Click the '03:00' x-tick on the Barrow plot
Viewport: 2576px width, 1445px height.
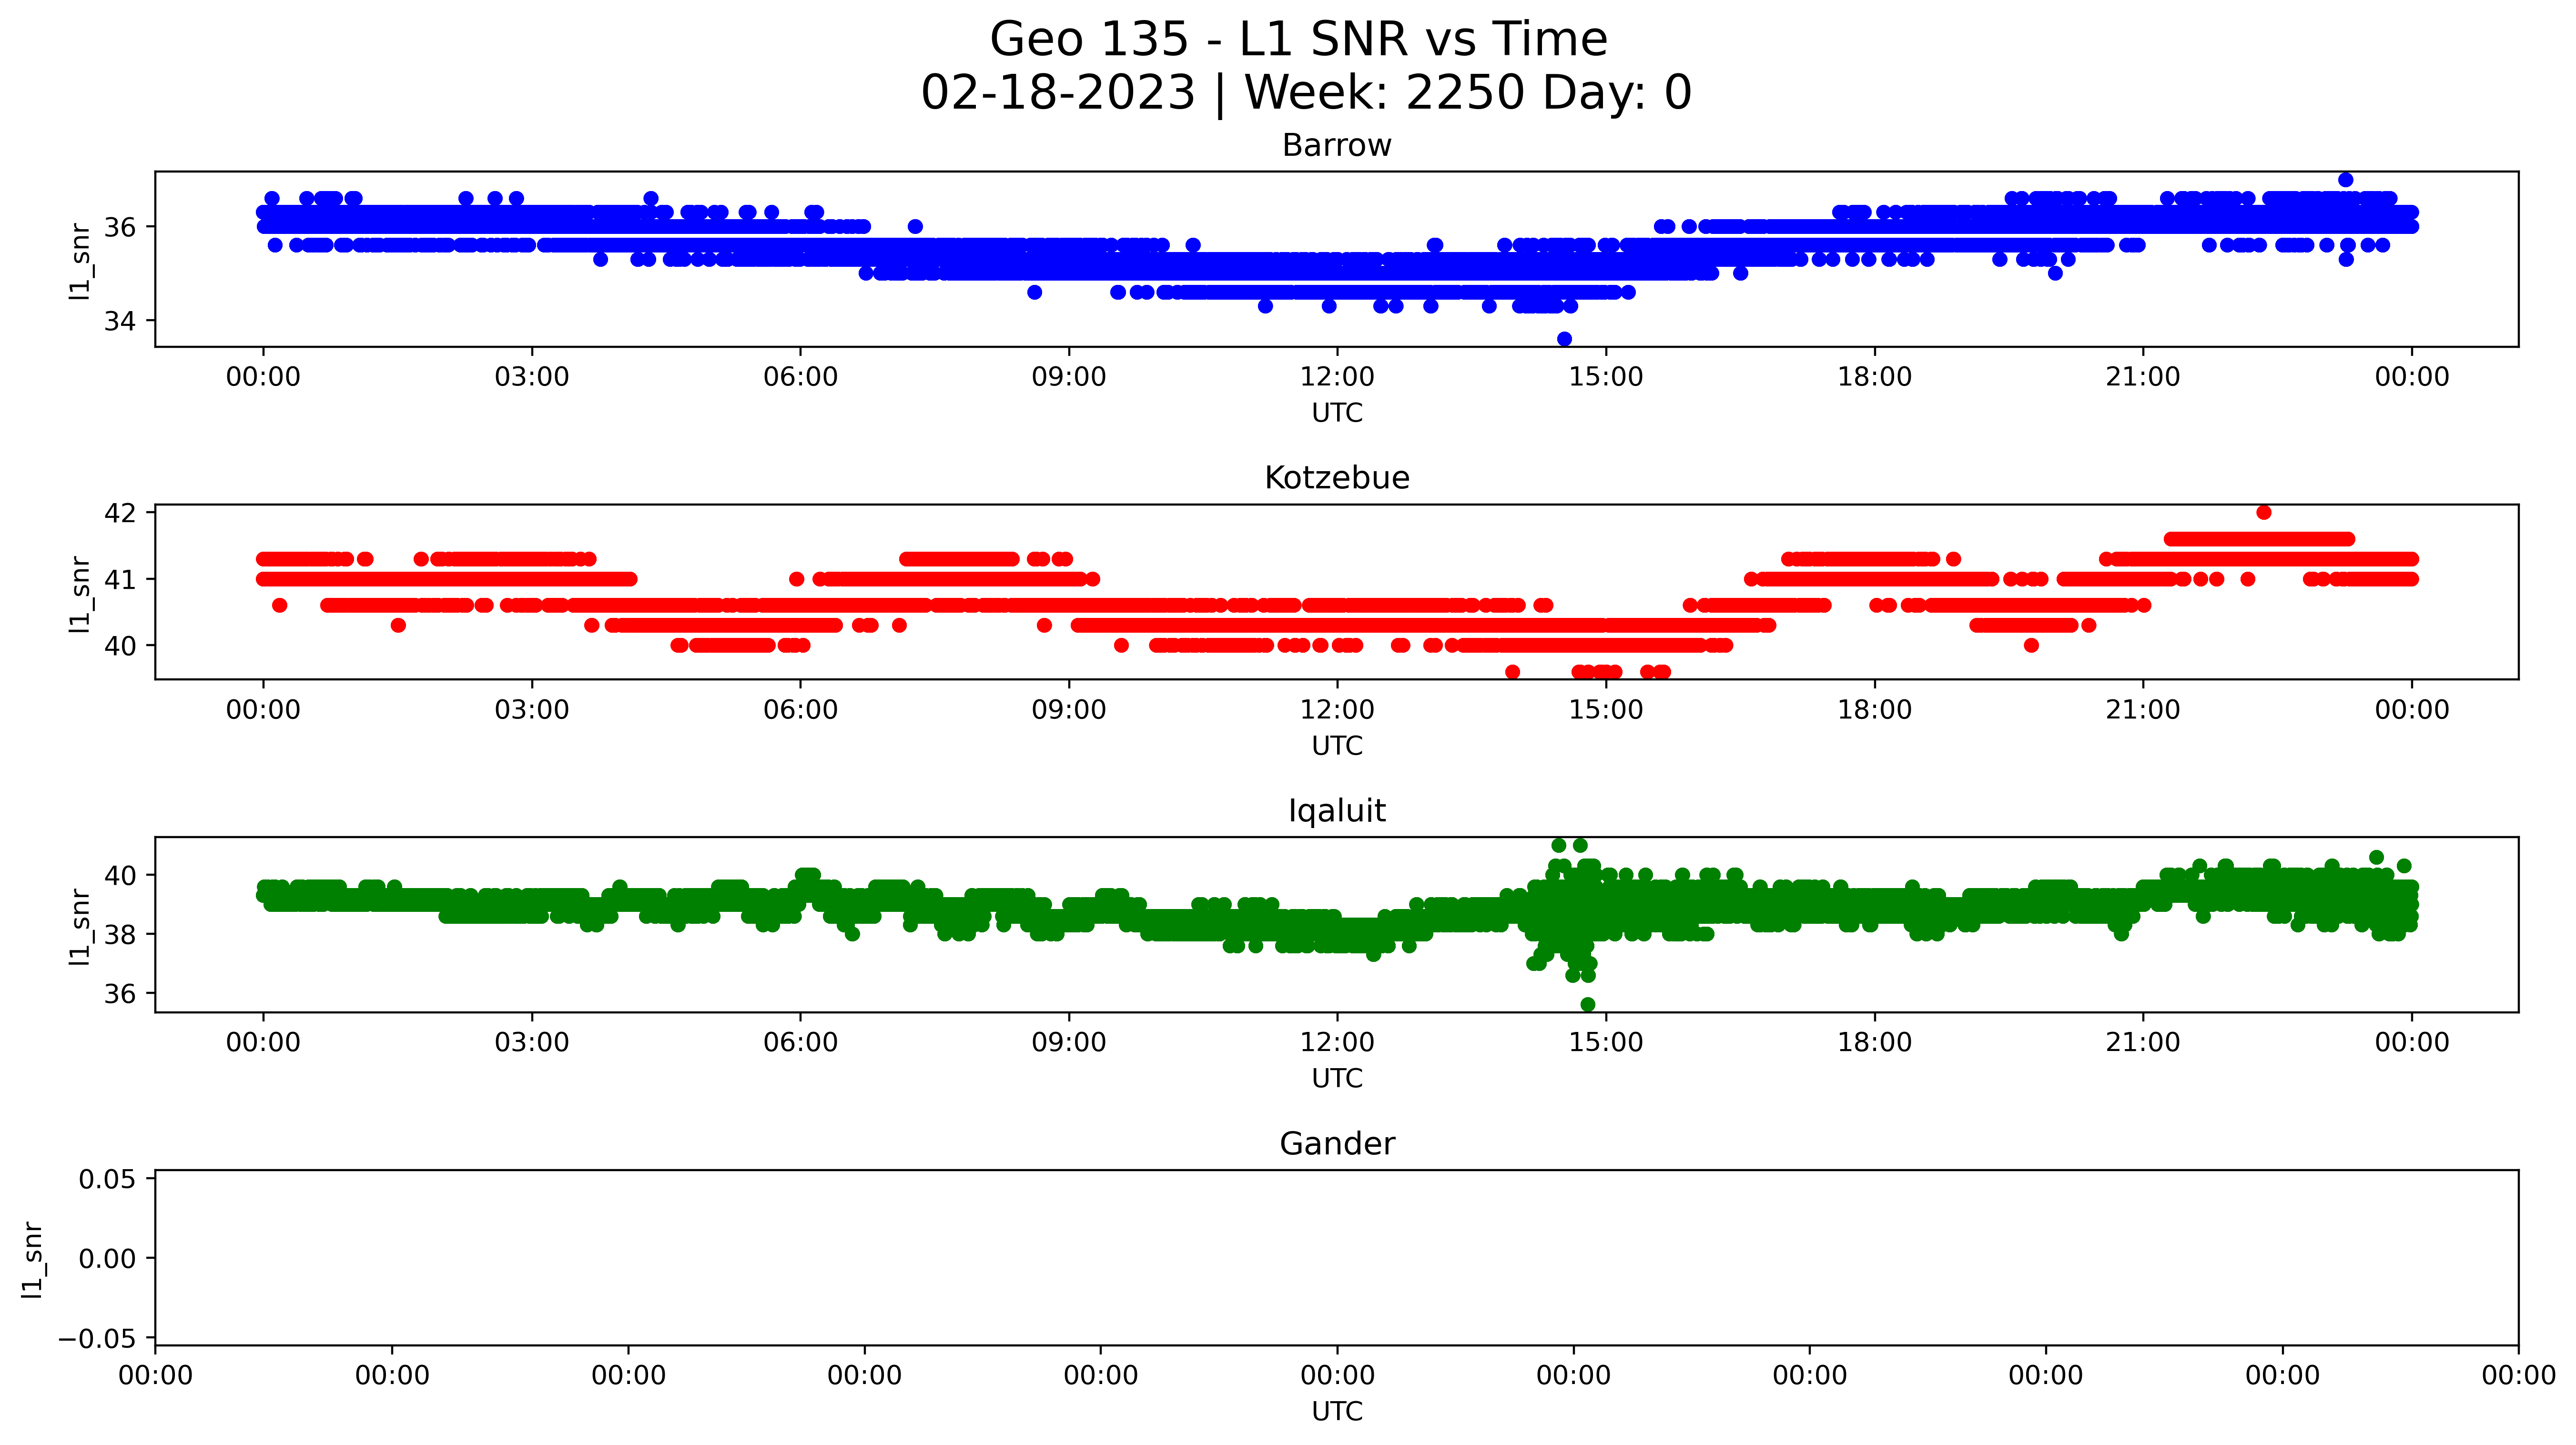pyautogui.click(x=532, y=377)
